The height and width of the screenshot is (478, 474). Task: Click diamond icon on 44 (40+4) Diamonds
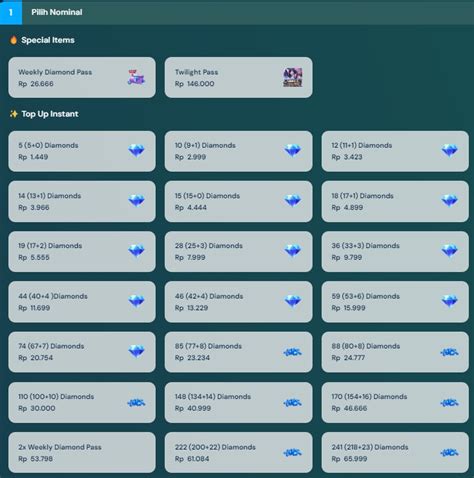pyautogui.click(x=136, y=301)
